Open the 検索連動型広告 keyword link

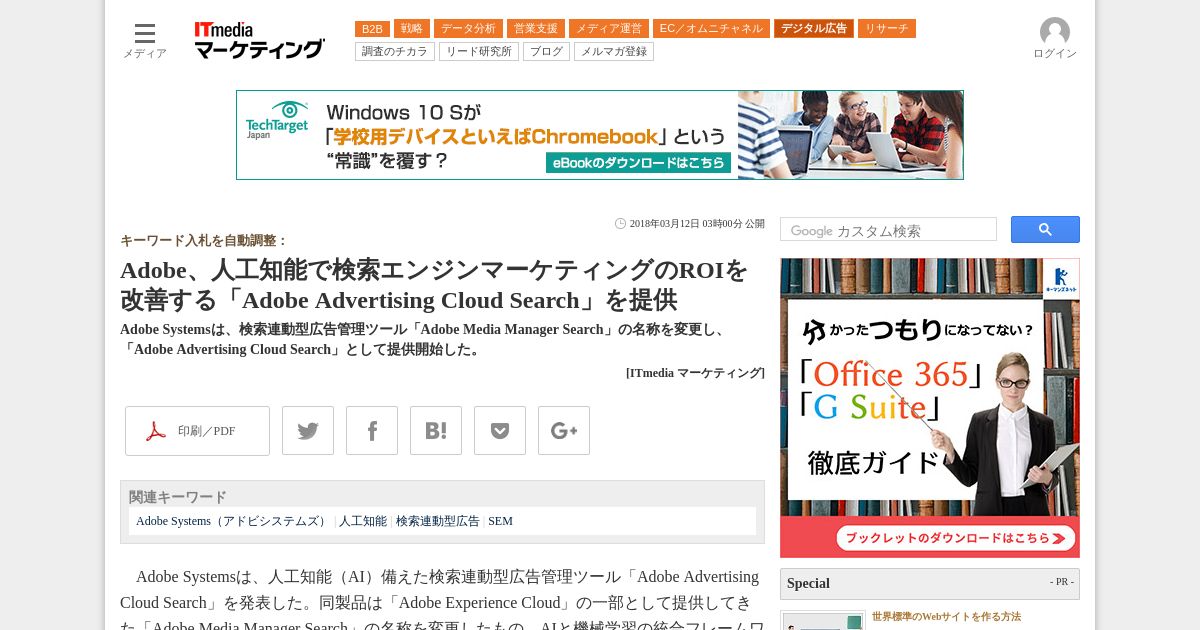coord(438,521)
